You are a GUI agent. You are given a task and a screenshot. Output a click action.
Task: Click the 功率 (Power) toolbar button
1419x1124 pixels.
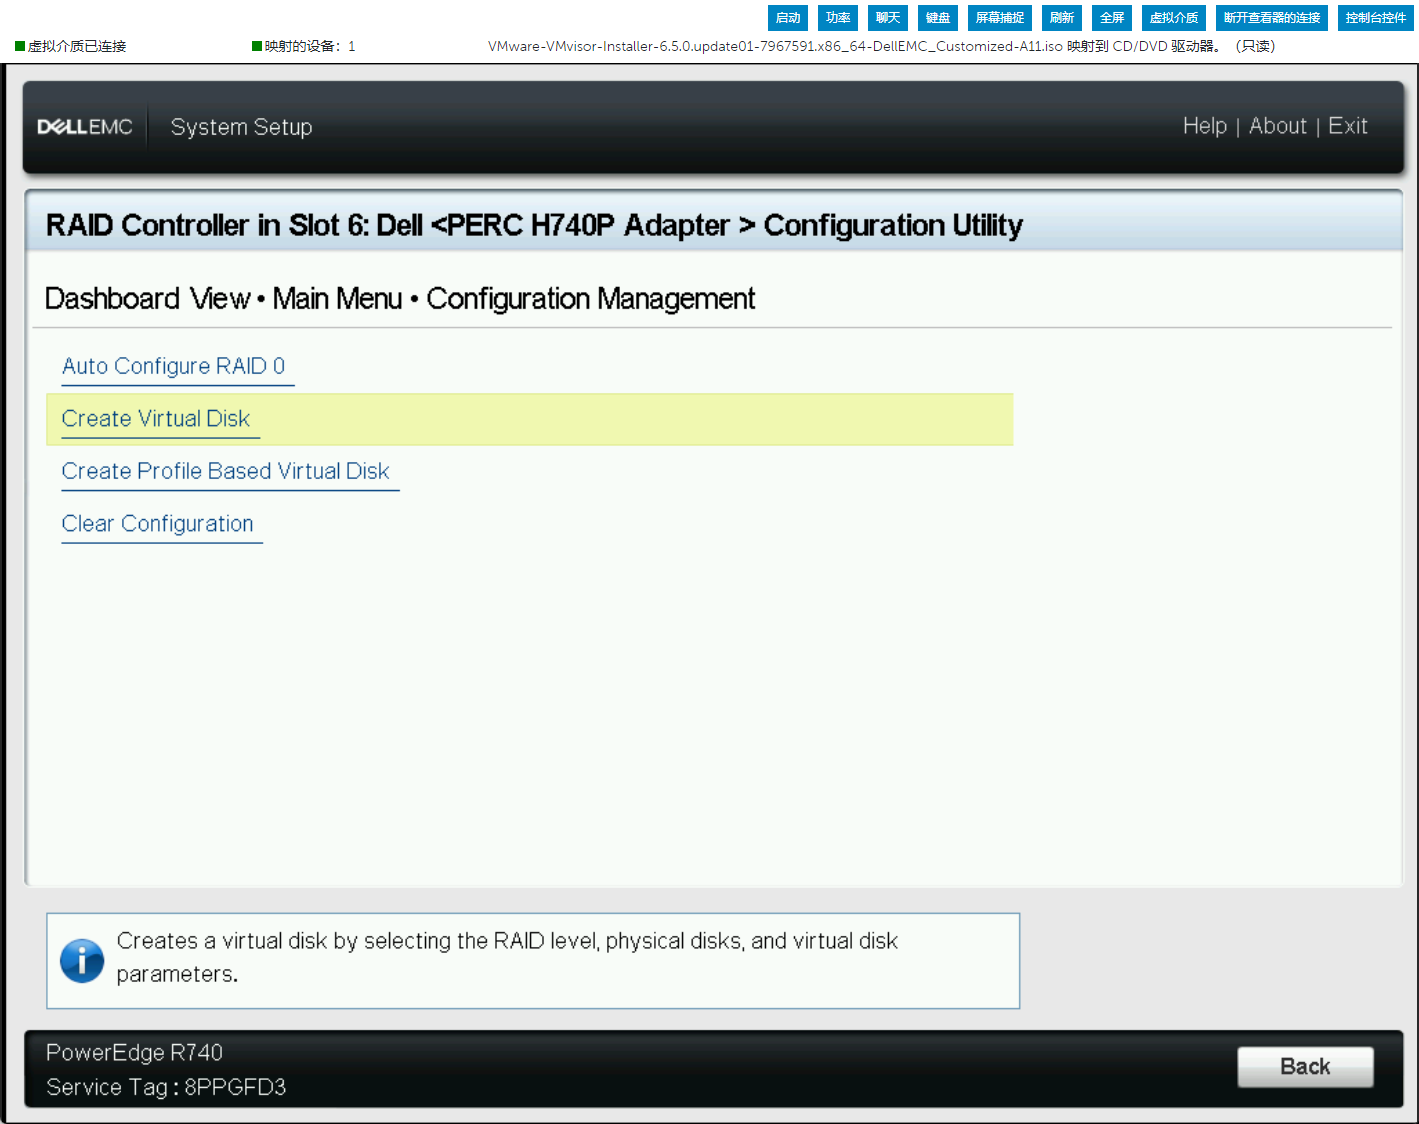coord(838,18)
